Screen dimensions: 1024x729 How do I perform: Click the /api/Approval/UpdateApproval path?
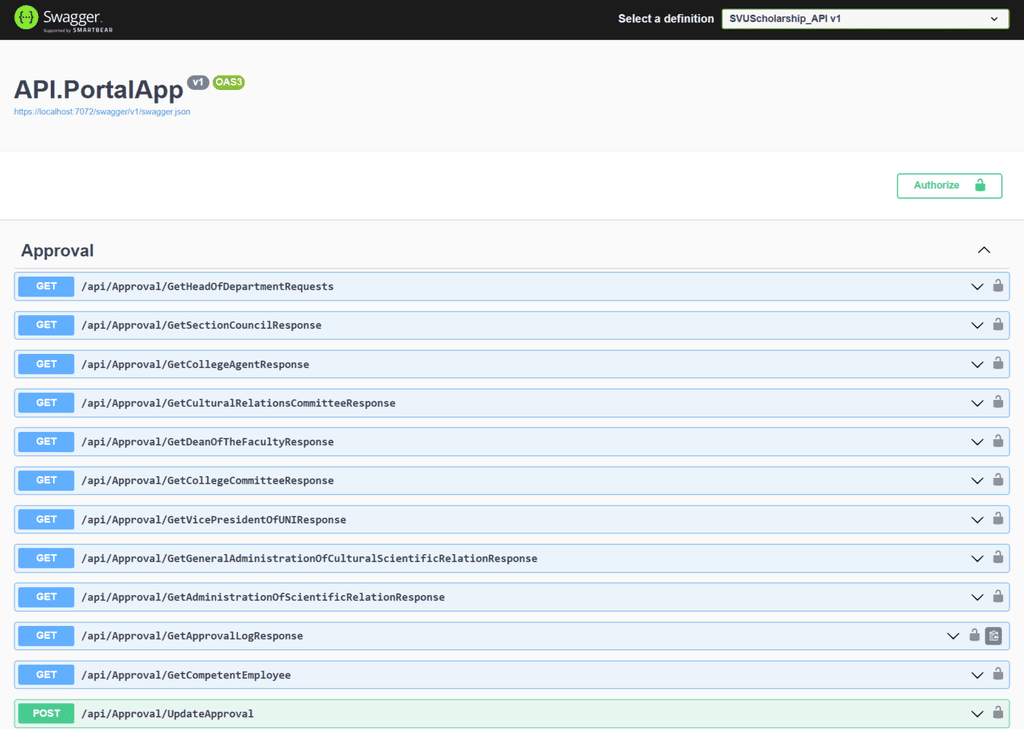point(167,714)
